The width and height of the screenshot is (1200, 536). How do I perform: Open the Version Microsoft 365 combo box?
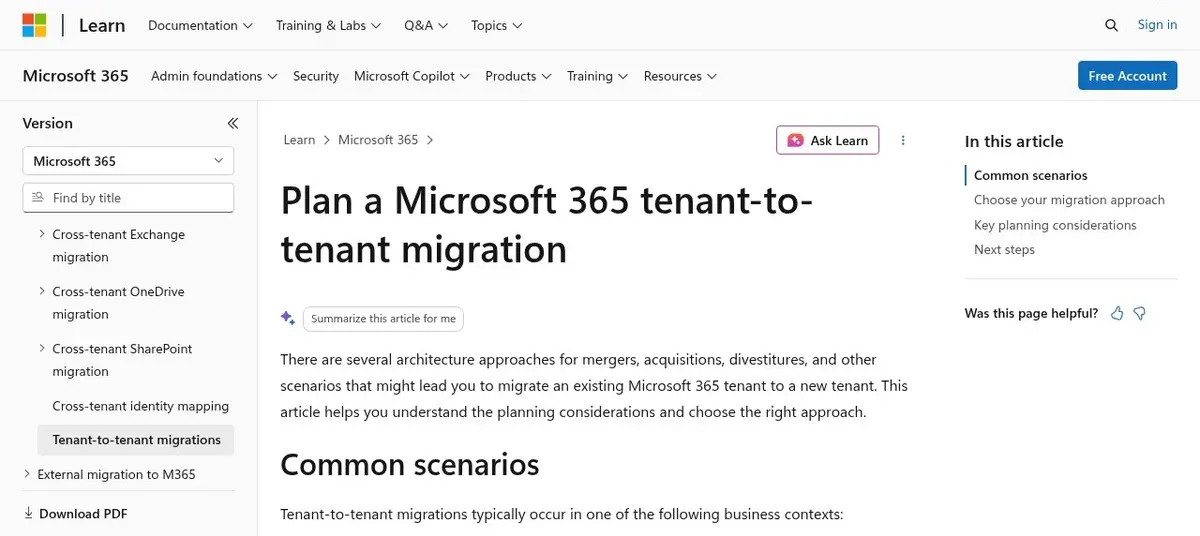[128, 161]
